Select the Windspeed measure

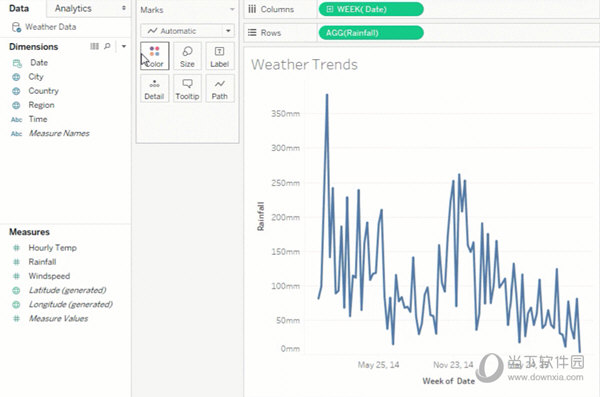tap(49, 276)
